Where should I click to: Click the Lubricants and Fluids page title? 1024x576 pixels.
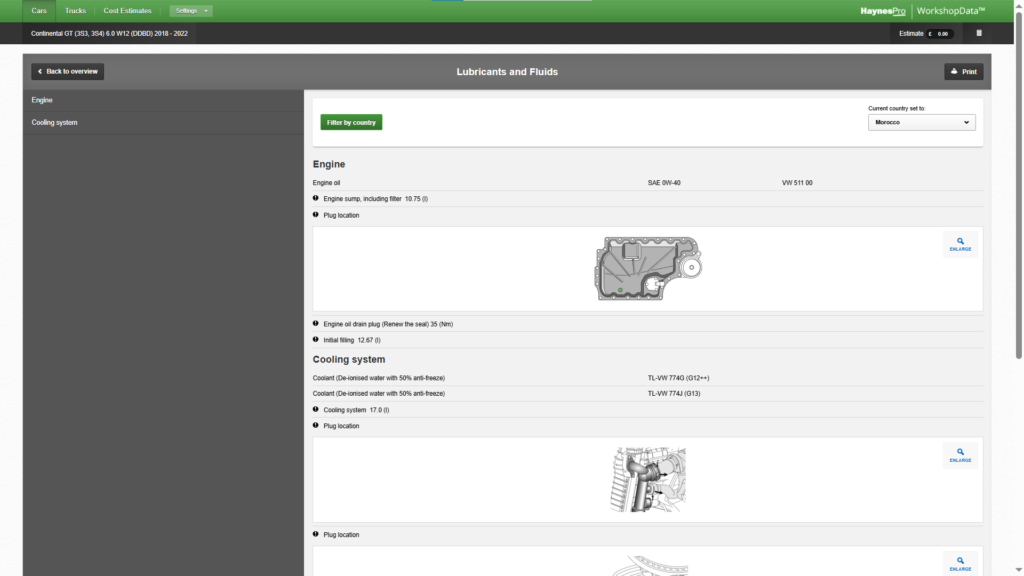click(x=507, y=72)
